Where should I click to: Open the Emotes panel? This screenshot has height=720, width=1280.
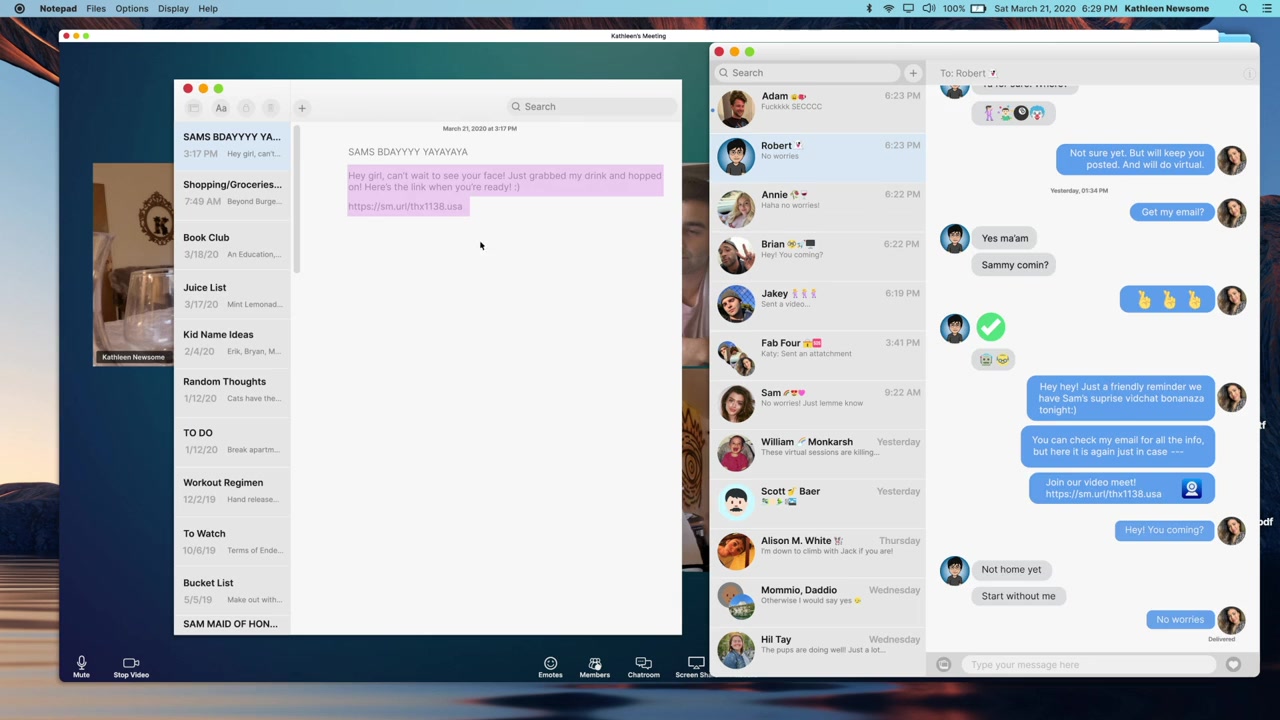tap(550, 666)
